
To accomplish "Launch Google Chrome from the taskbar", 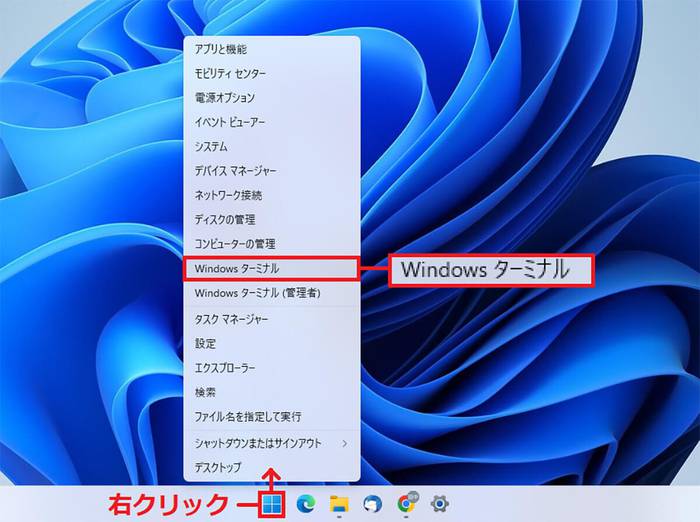I will (406, 503).
